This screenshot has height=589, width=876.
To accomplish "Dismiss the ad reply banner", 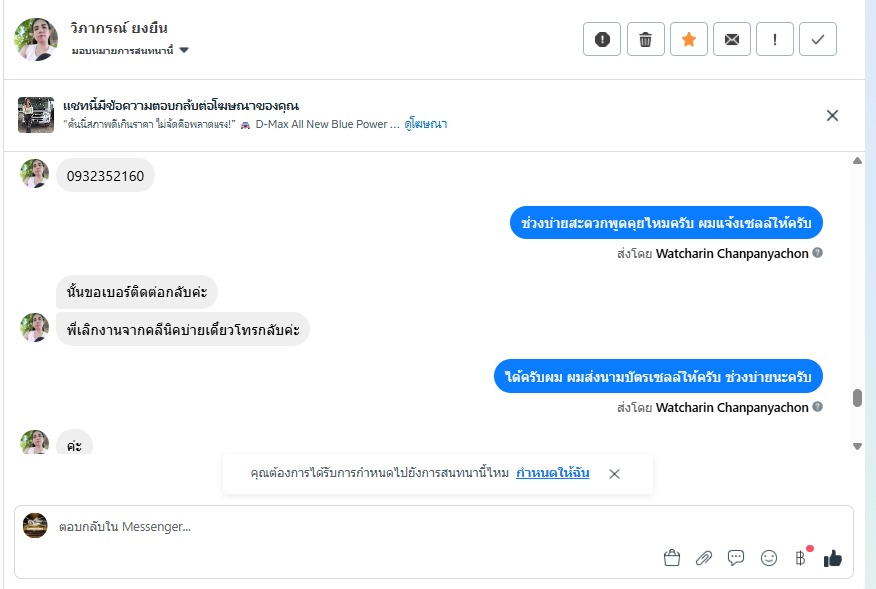I will point(832,115).
